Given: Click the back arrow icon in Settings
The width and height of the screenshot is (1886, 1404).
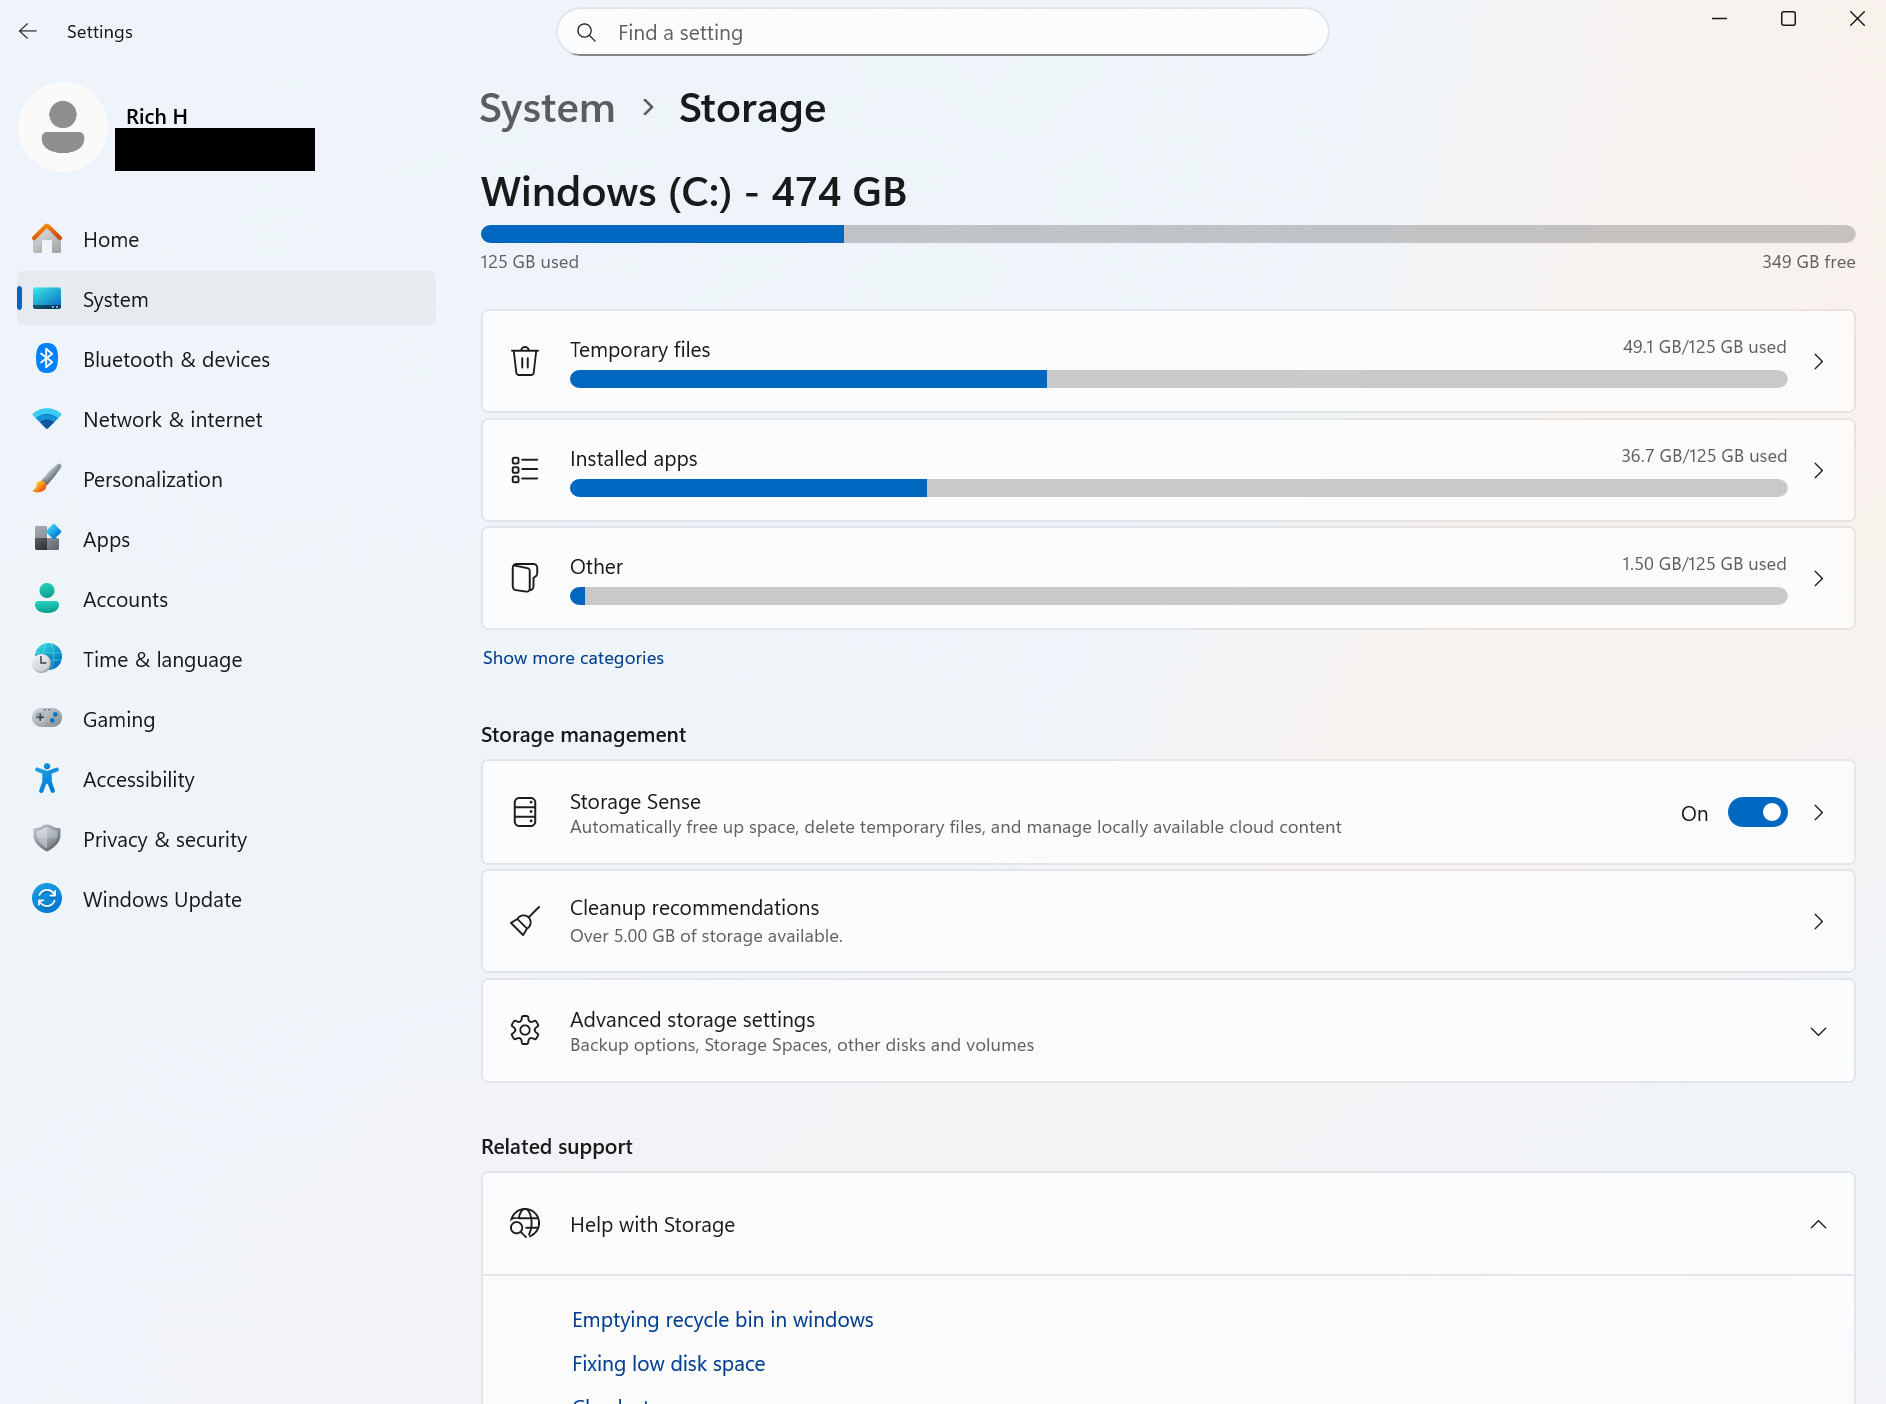Looking at the screenshot, I should pyautogui.click(x=28, y=32).
